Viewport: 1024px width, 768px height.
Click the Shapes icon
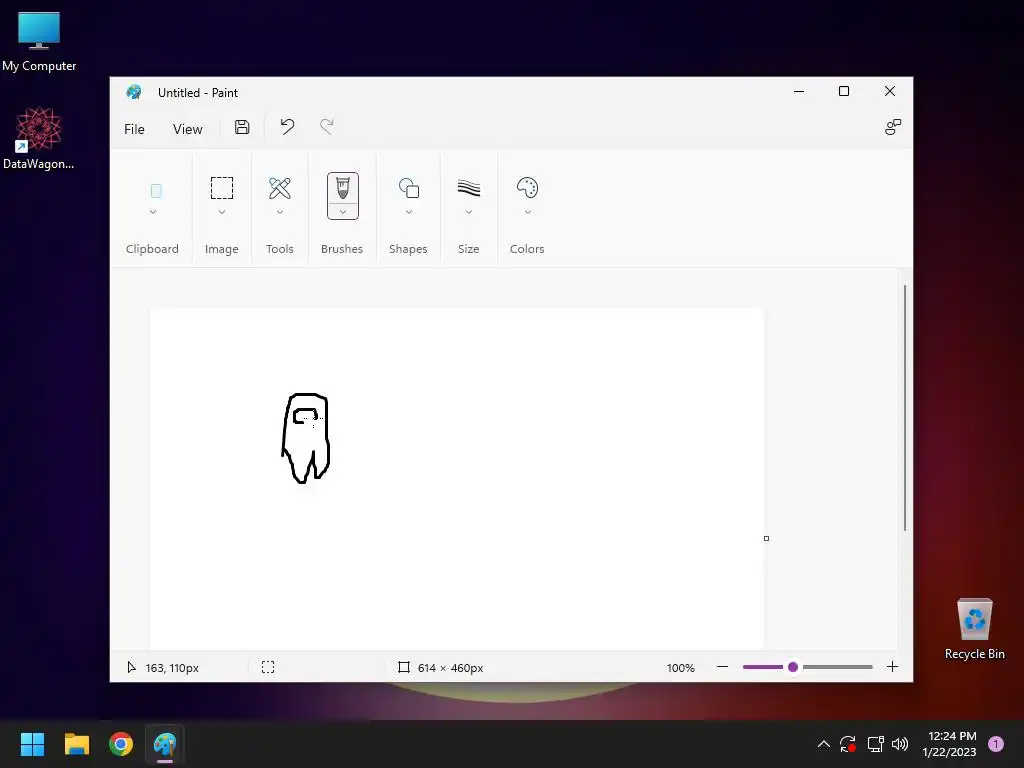409,188
